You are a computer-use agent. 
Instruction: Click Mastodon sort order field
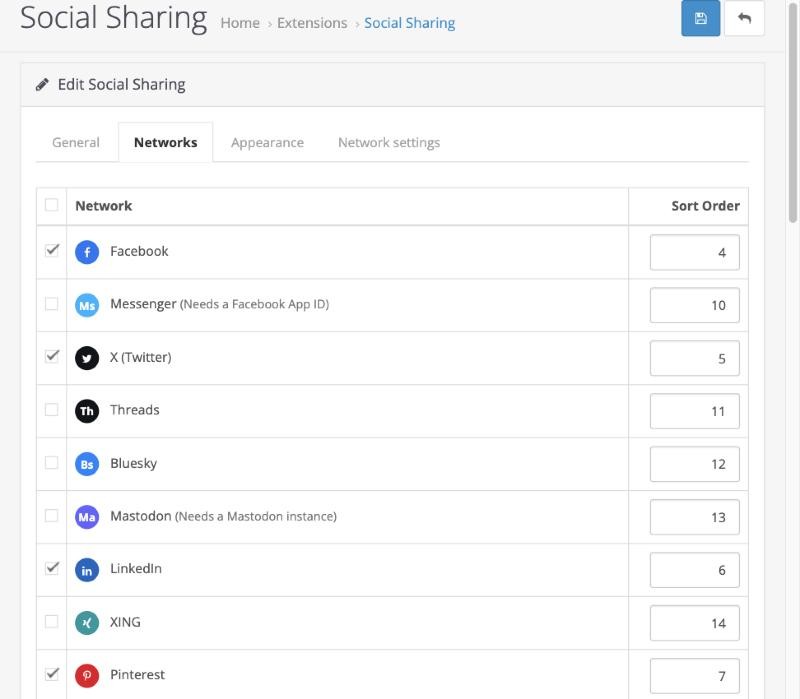coord(694,517)
